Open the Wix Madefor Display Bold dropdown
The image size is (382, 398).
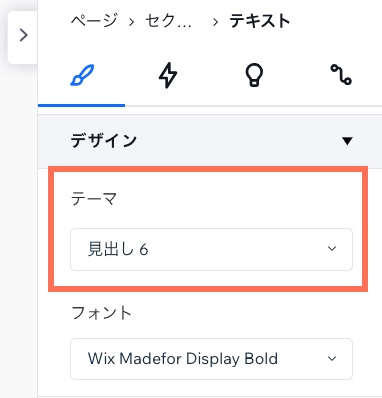click(211, 359)
